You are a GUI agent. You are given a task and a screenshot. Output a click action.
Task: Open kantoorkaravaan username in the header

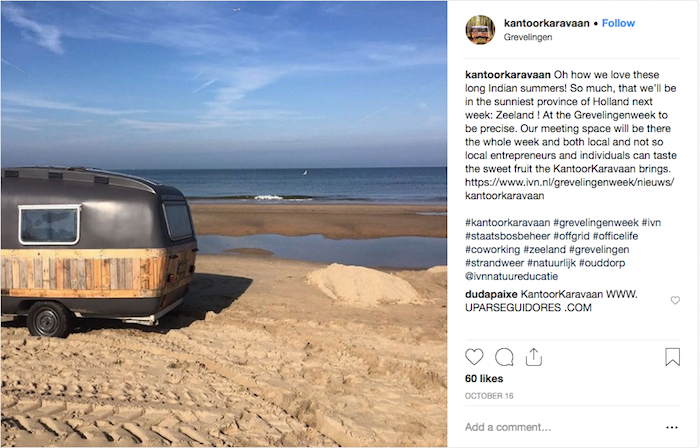(546, 23)
